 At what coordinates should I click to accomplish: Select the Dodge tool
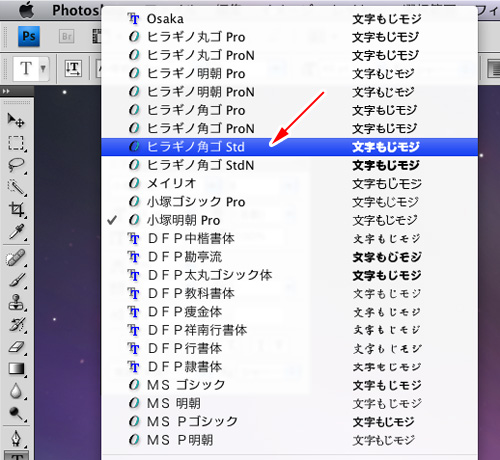pyautogui.click(x=16, y=413)
